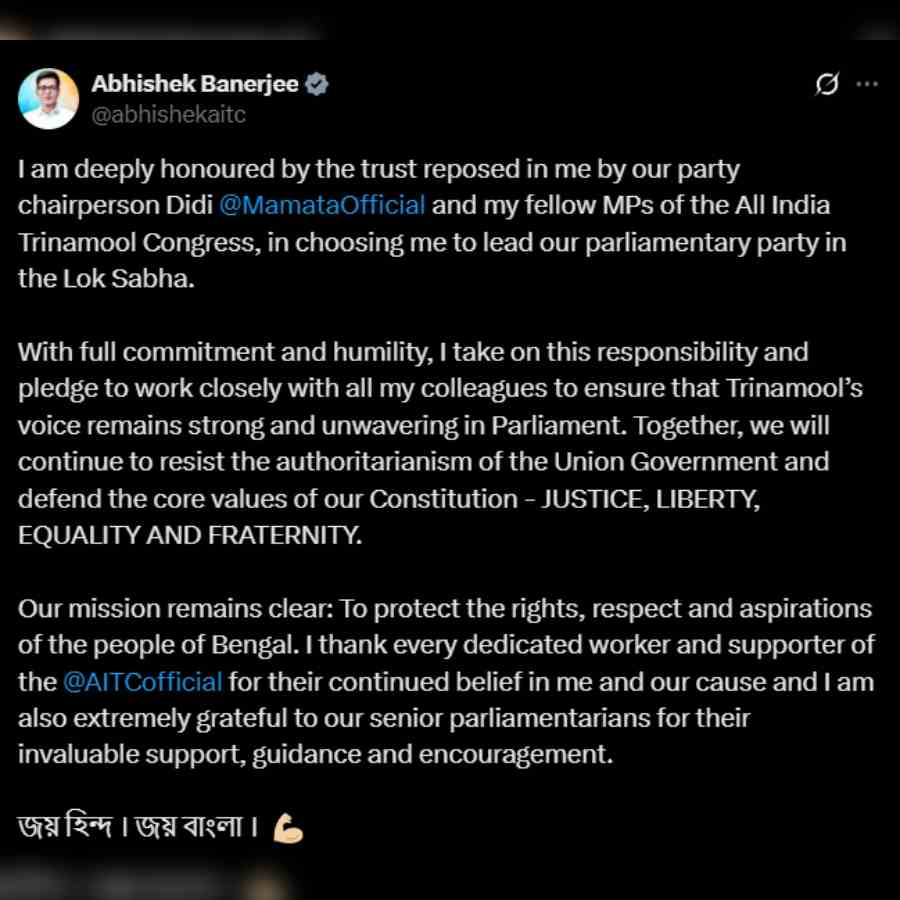Open the @MamataOfficial mention link
Image resolution: width=900 pixels, height=900 pixels.
tap(324, 205)
